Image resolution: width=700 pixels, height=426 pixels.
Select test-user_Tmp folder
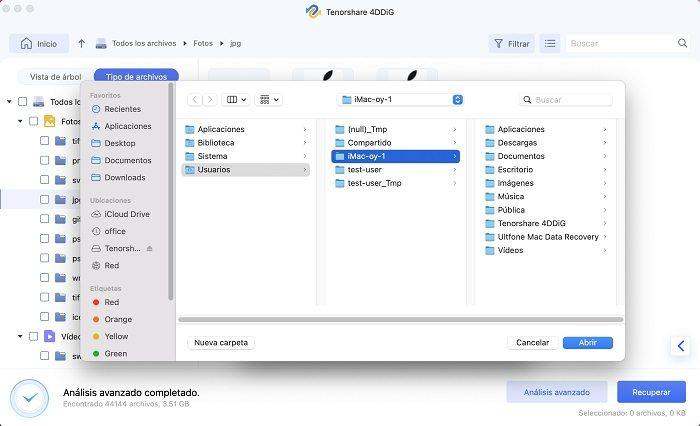396,183
